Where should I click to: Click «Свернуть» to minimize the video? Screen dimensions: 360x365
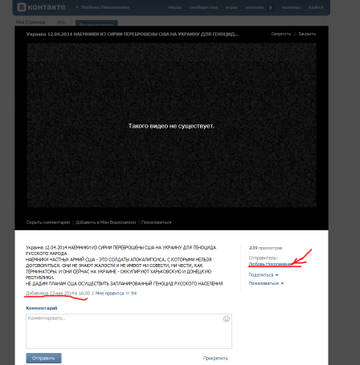tap(281, 34)
